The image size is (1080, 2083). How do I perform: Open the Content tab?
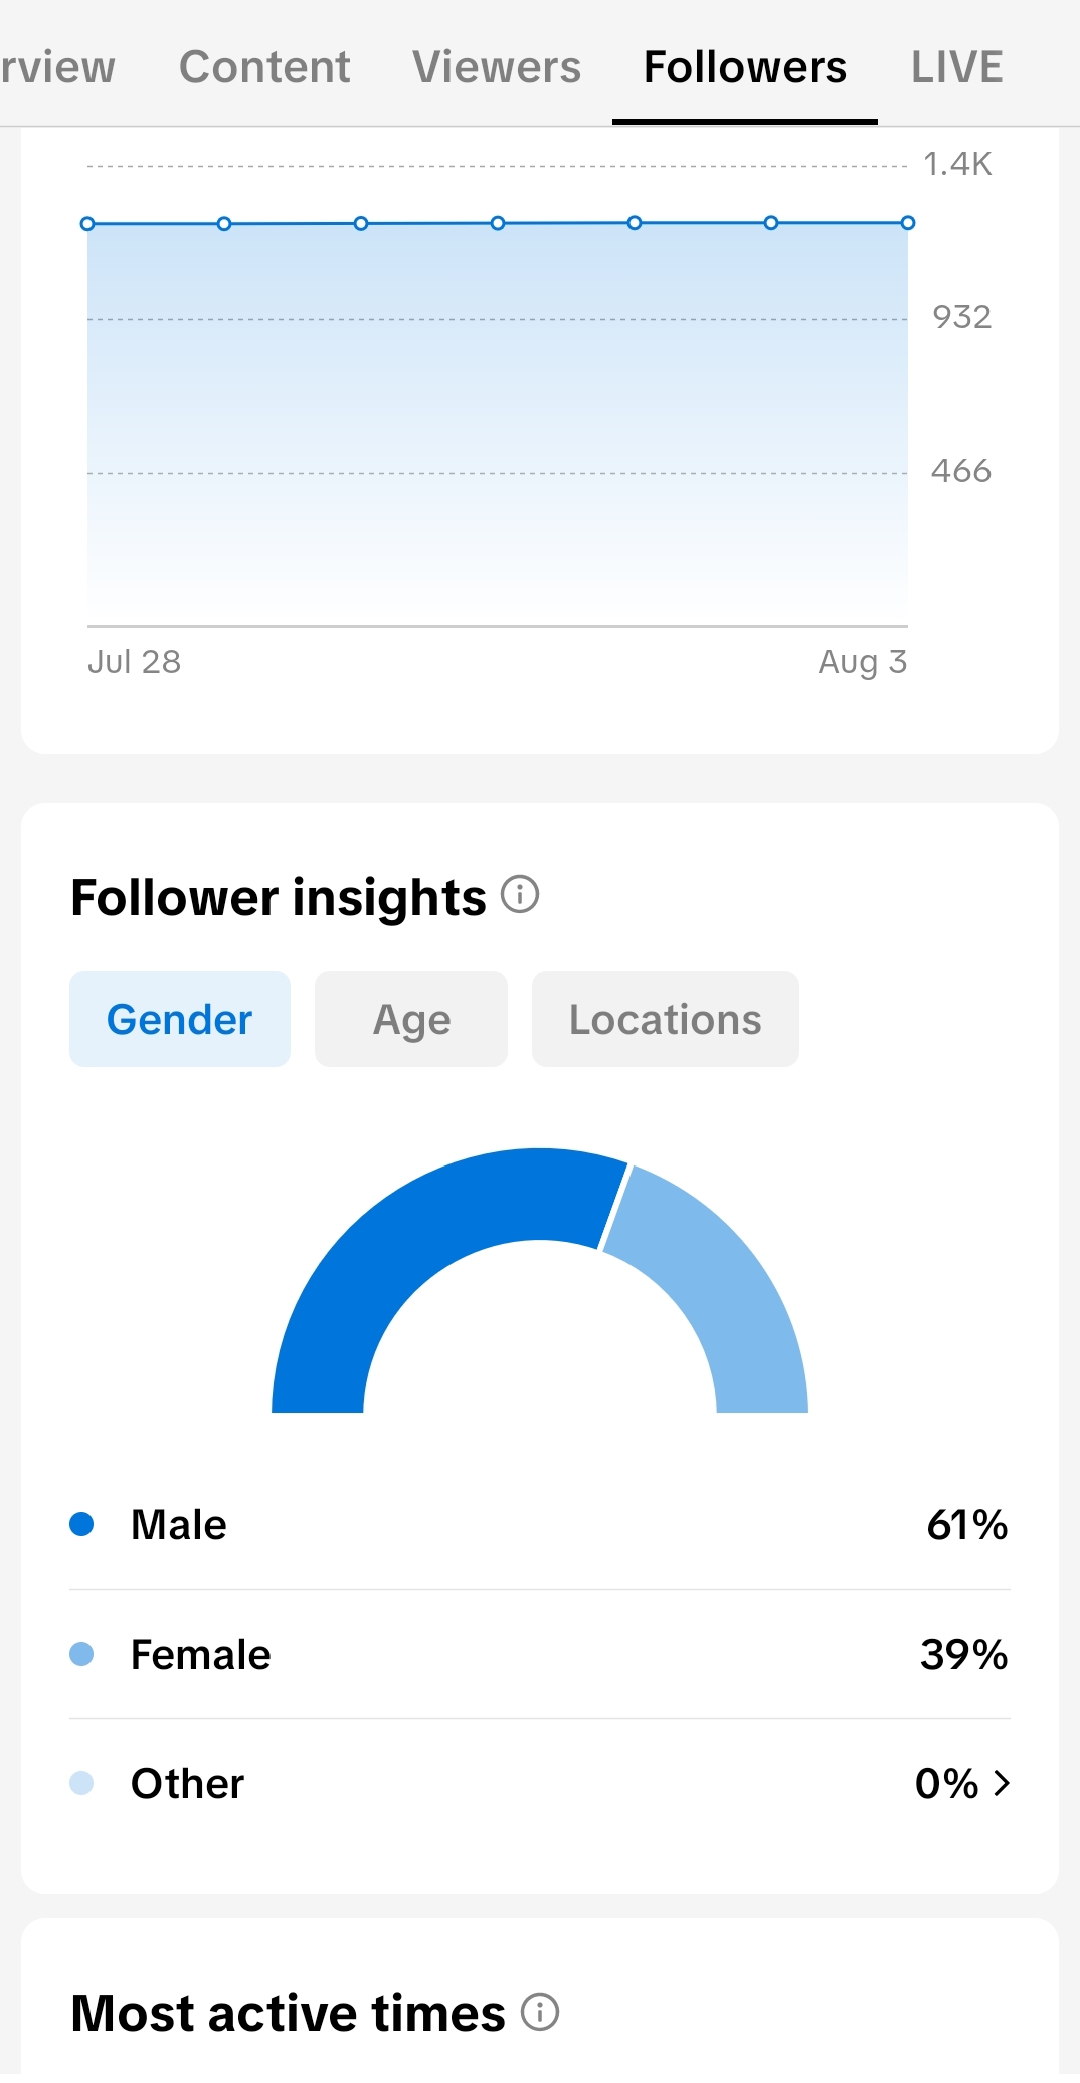[265, 67]
